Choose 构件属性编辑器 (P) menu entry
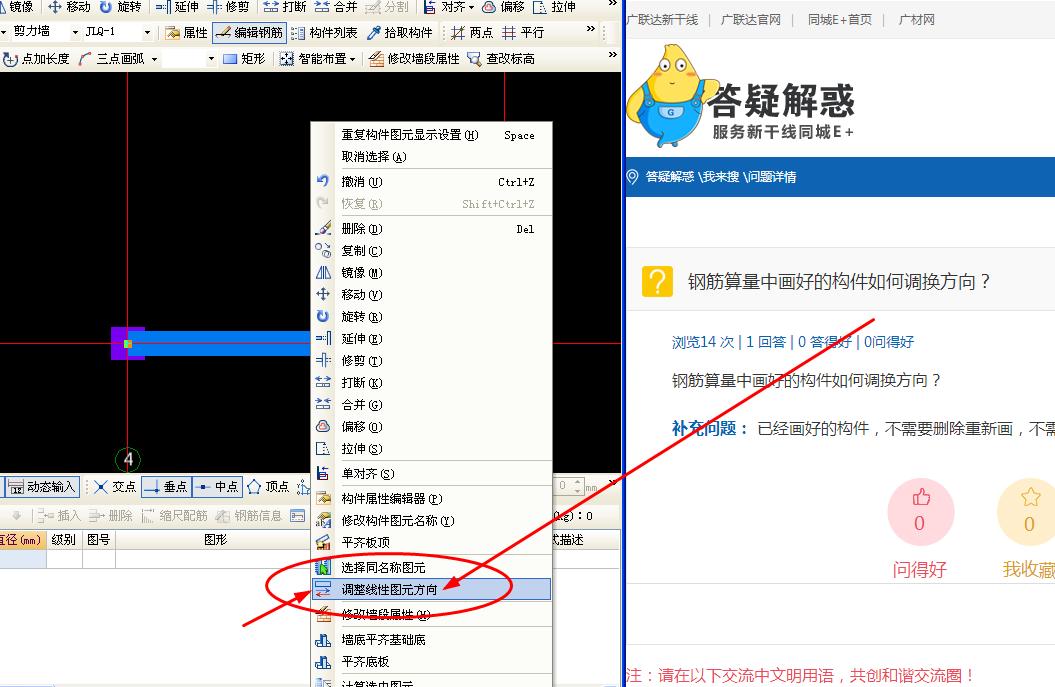The height and width of the screenshot is (687, 1055). (431, 499)
